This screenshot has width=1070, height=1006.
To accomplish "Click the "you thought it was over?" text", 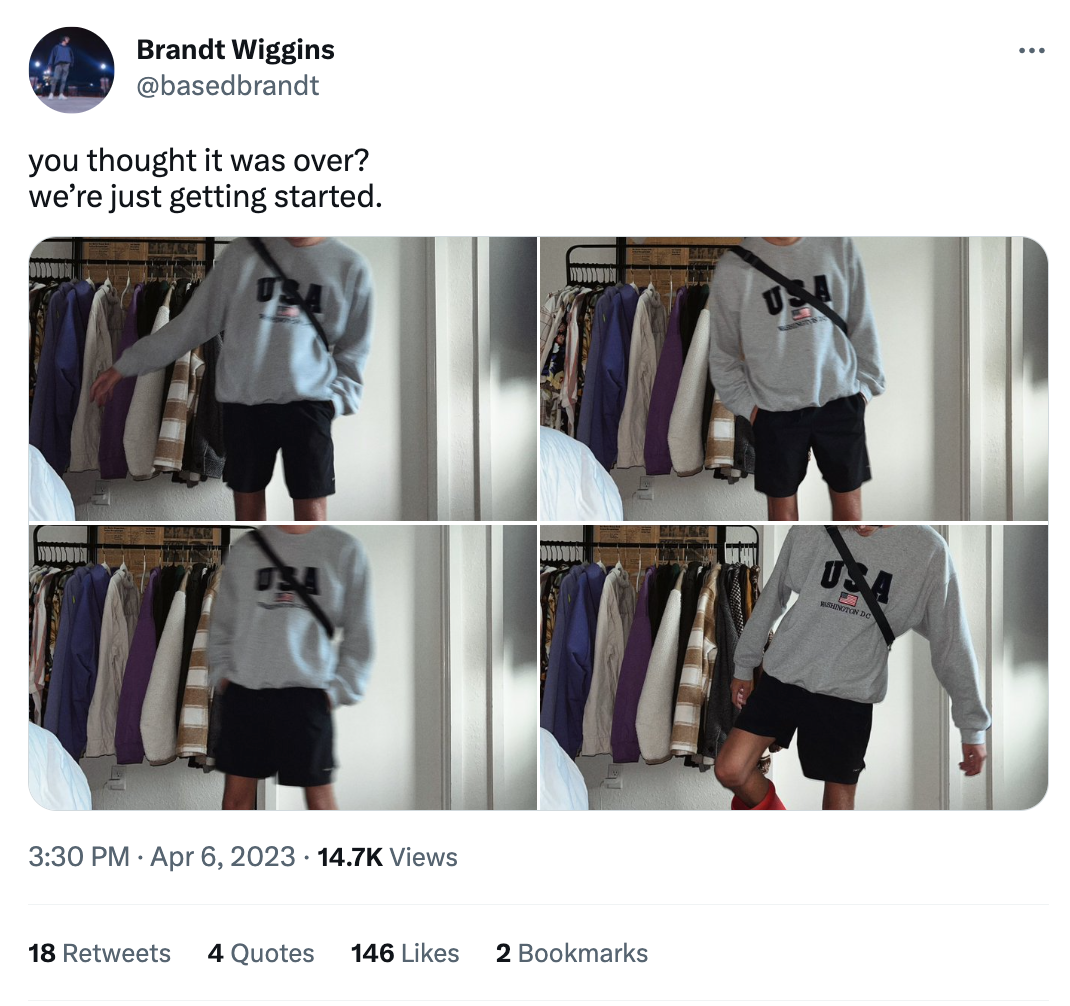I will tap(199, 160).
